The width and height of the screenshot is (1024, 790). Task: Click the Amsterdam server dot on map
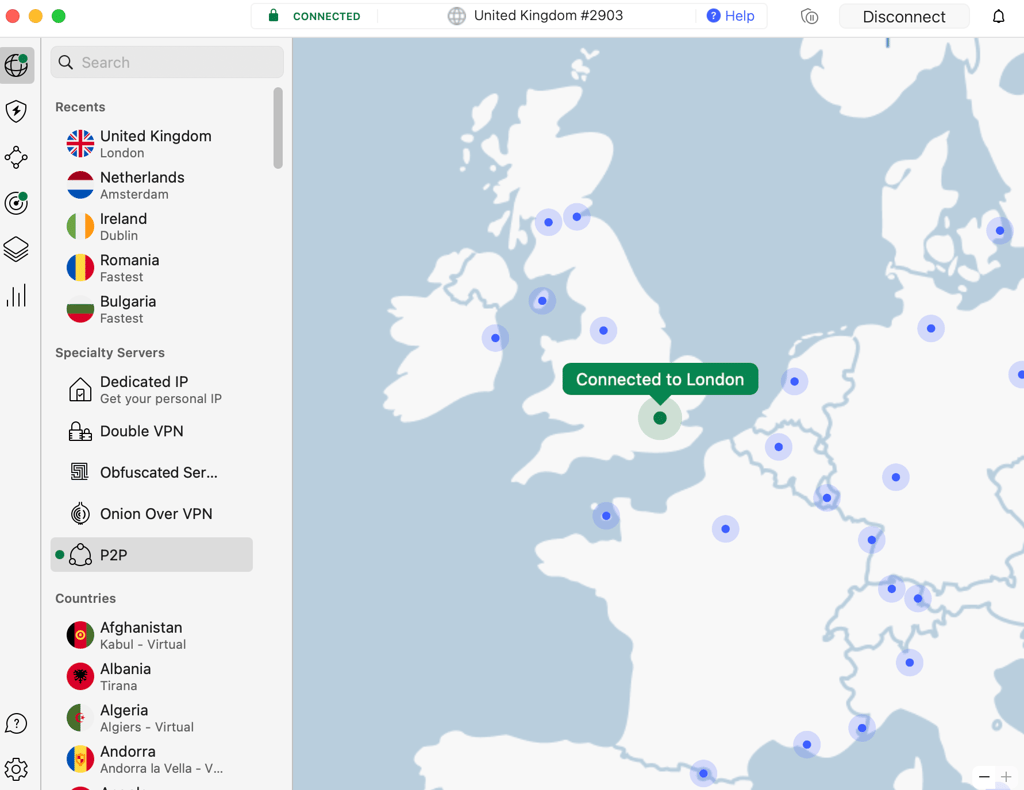point(794,381)
